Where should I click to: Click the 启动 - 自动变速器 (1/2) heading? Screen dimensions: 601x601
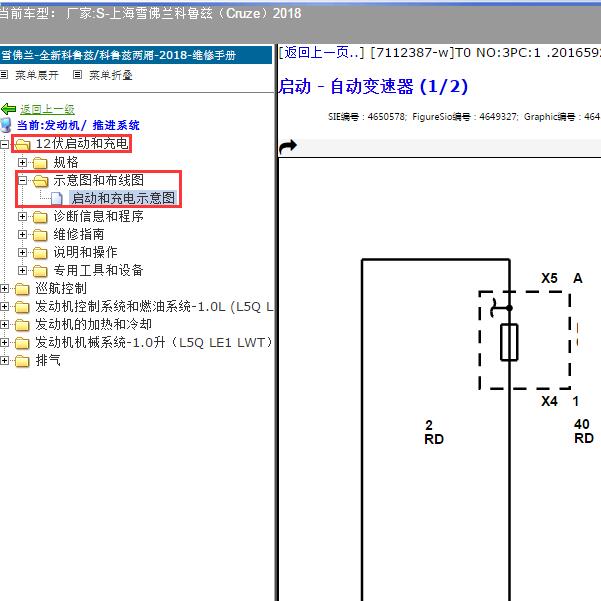point(373,86)
